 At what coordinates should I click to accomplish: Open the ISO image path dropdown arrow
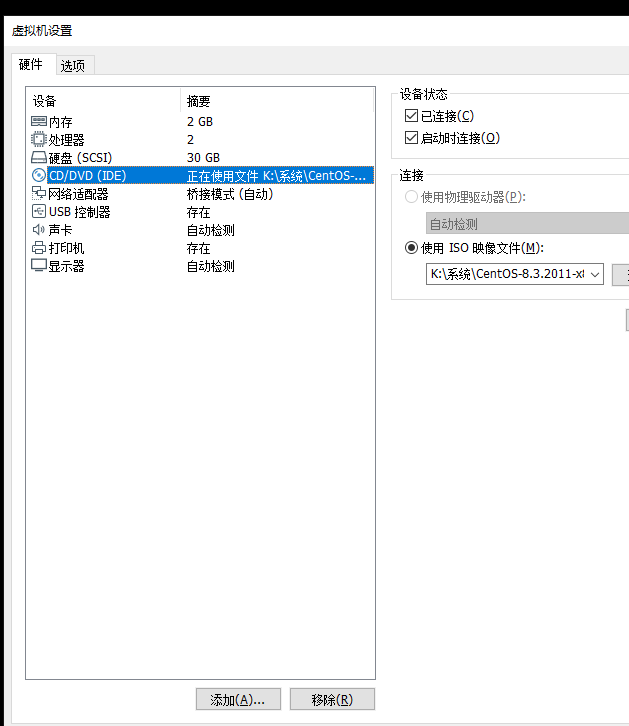595,274
